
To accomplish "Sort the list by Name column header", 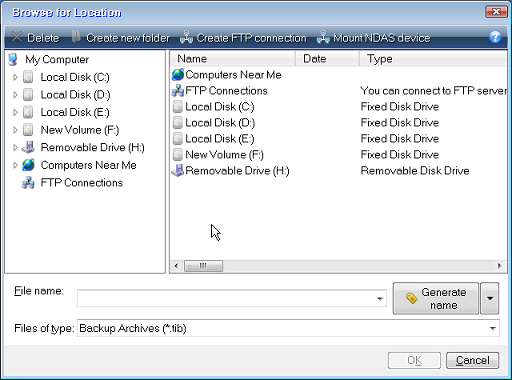I will tap(233, 59).
